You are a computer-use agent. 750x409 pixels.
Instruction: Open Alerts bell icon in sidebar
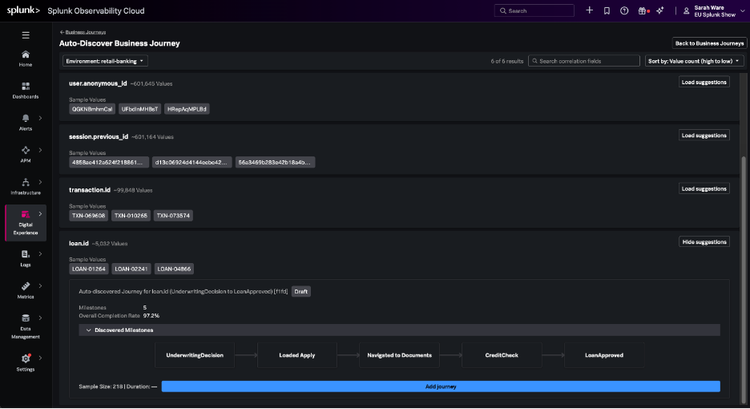pyautogui.click(x=25, y=118)
